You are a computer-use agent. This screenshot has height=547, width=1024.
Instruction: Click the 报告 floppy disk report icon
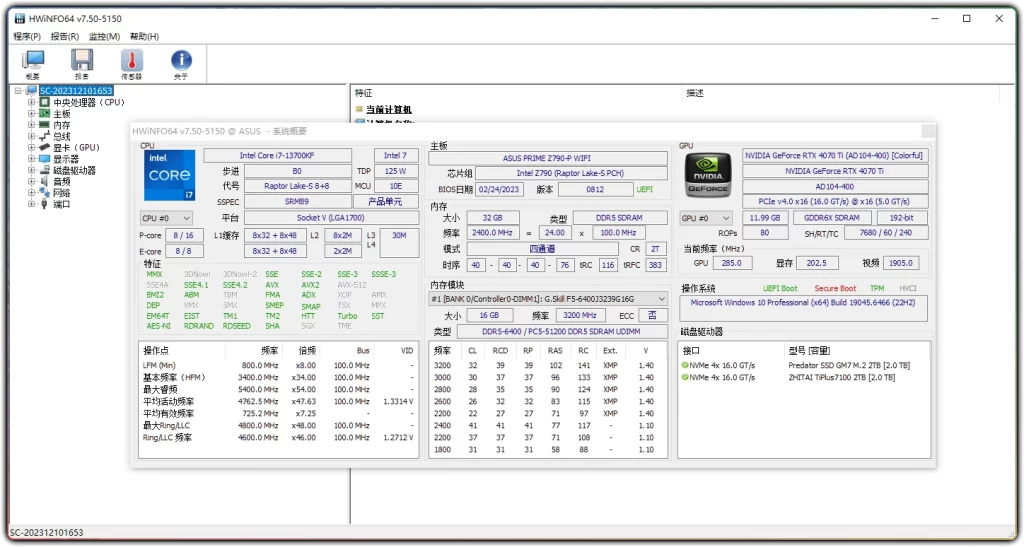click(82, 61)
